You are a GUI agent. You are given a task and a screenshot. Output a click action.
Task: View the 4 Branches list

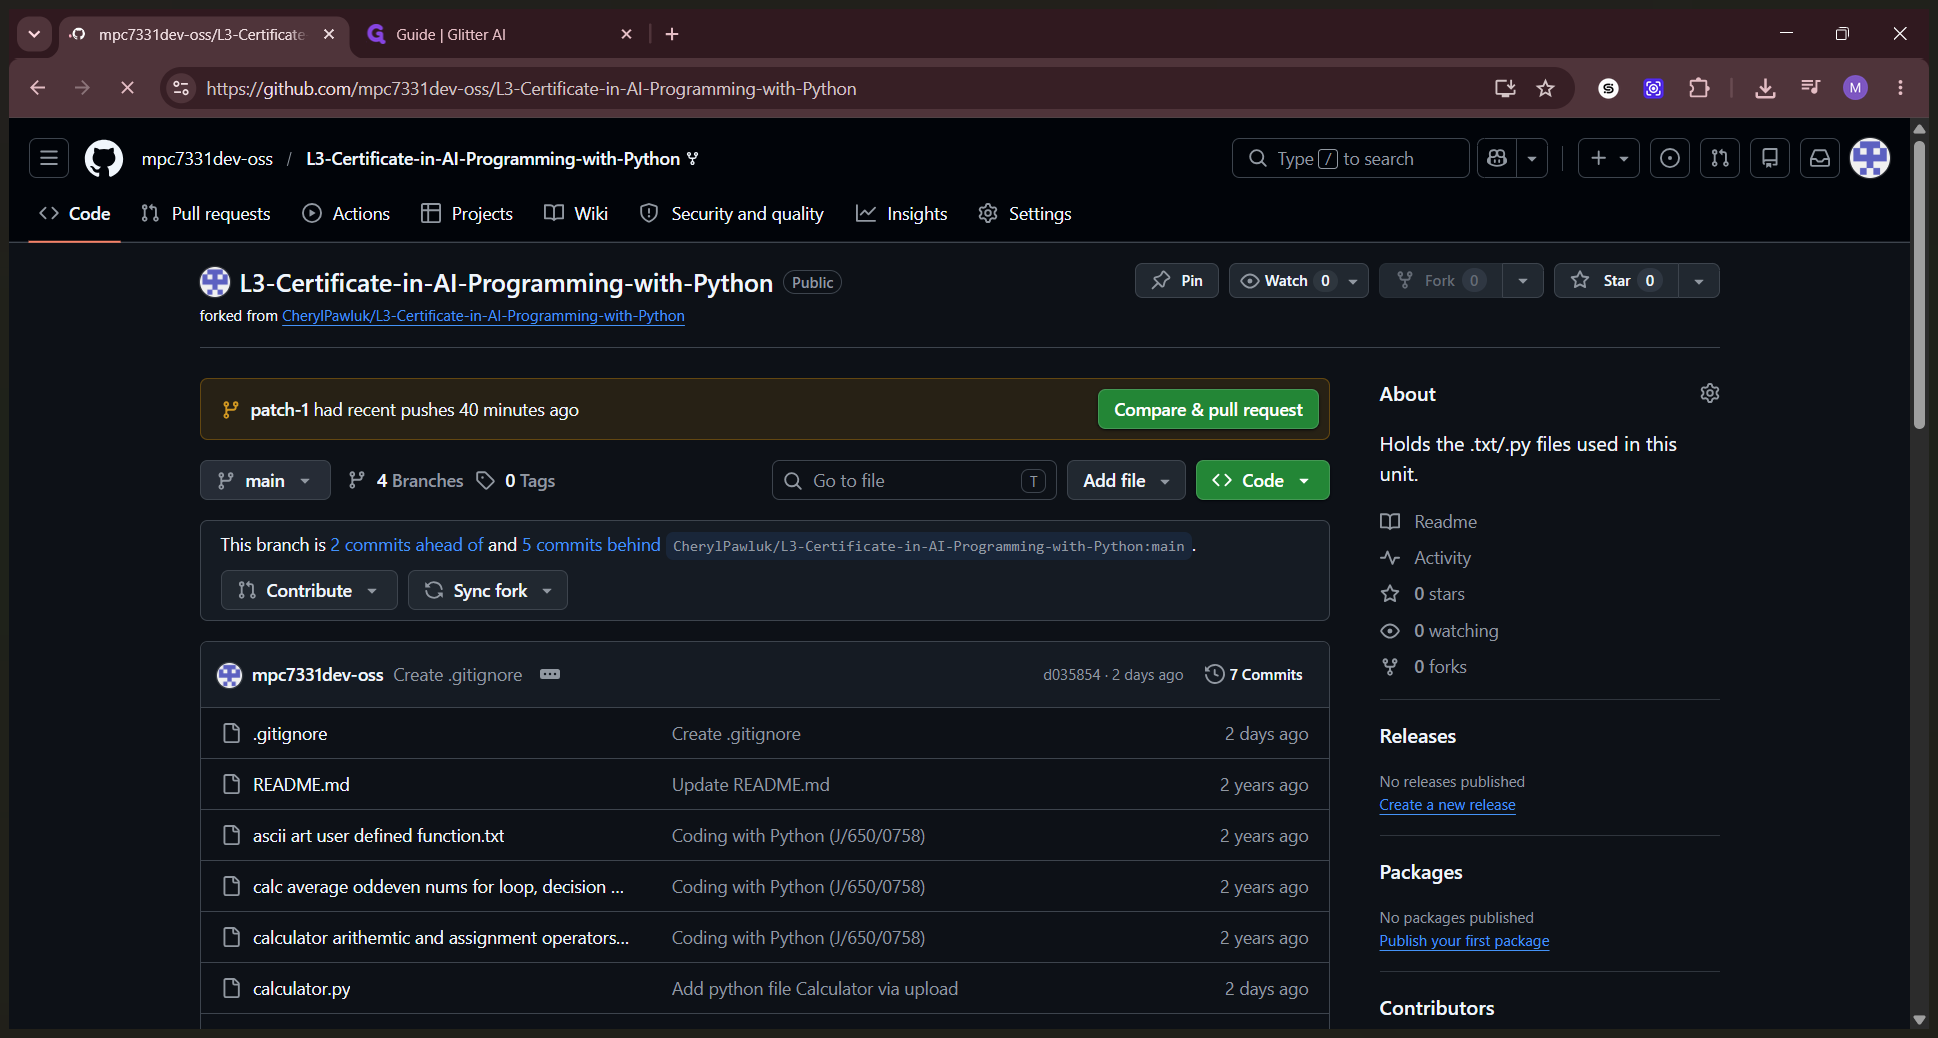click(406, 481)
